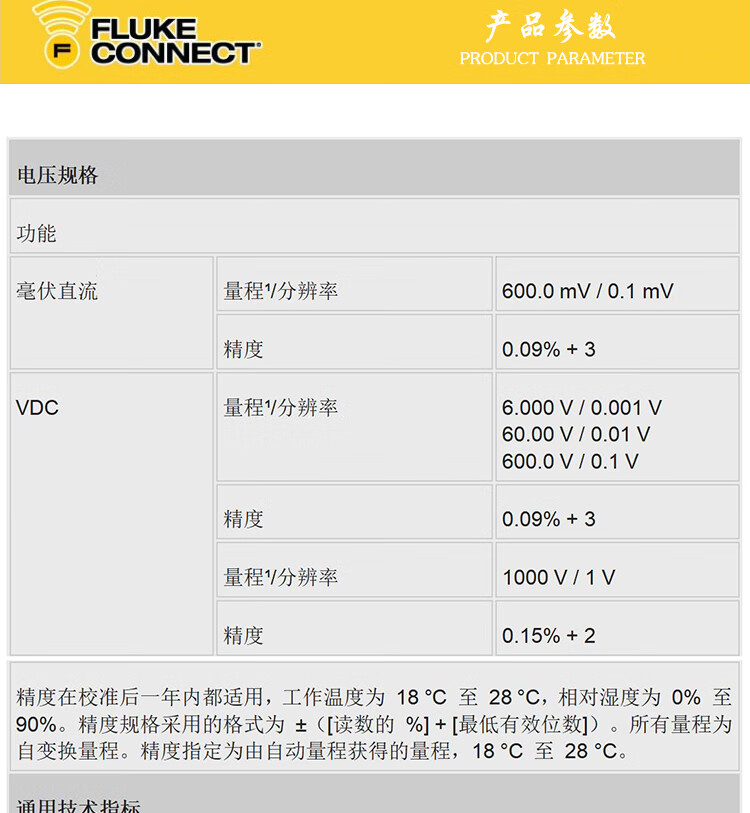Click the 60.00 V / 0.01 V range line
Image resolution: width=750 pixels, height=813 pixels.
[576, 434]
